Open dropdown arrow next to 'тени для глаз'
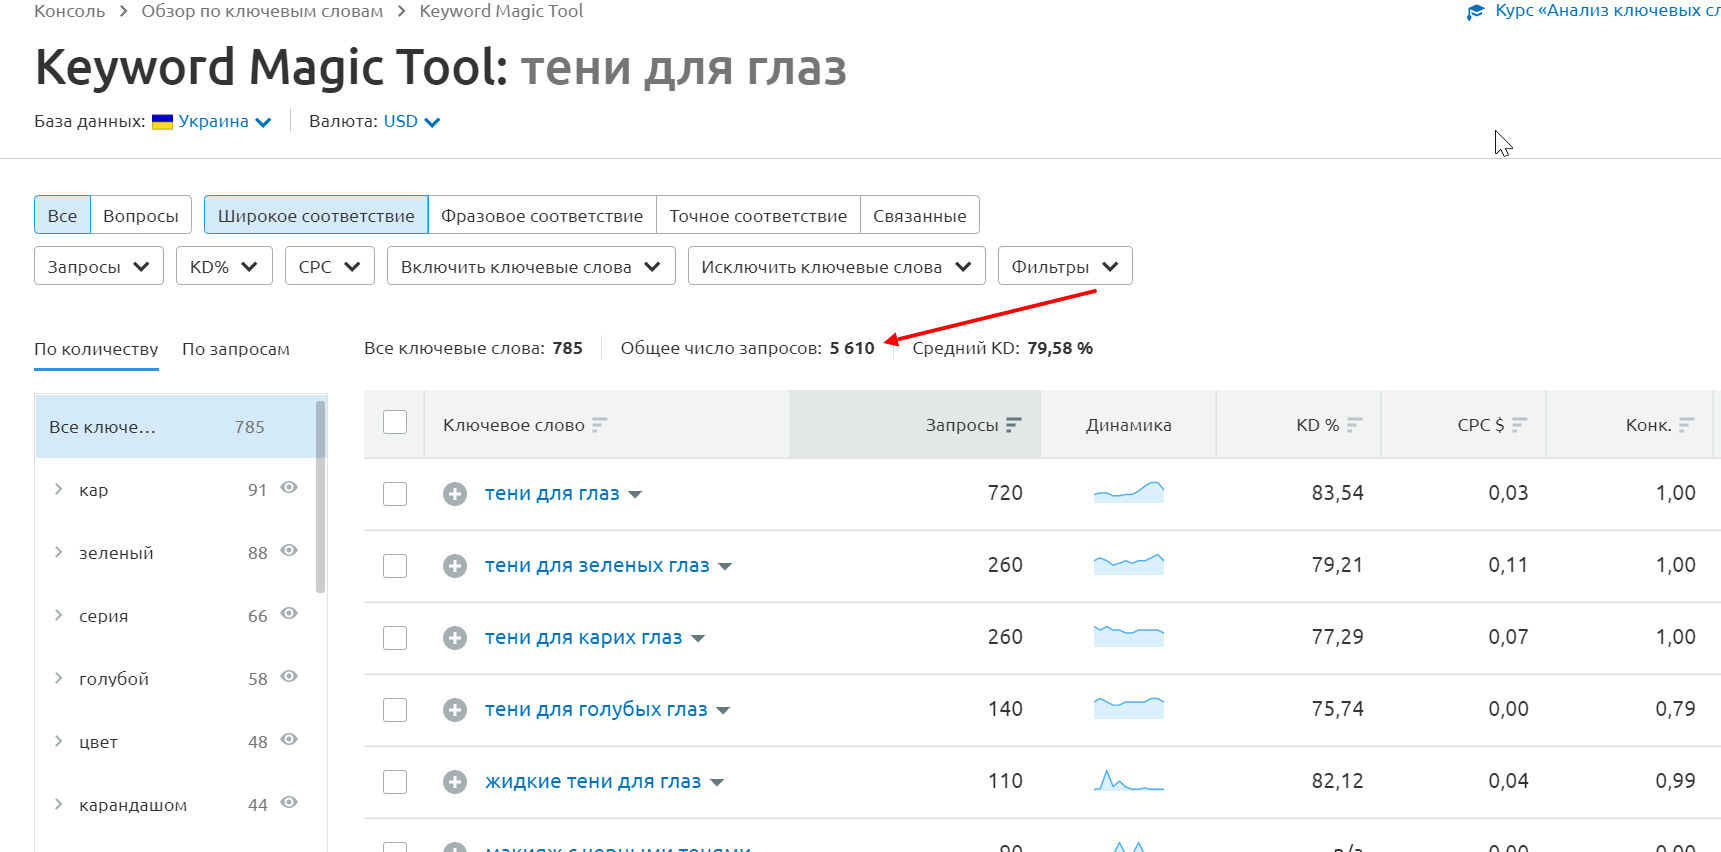The image size is (1721, 852). pos(635,495)
